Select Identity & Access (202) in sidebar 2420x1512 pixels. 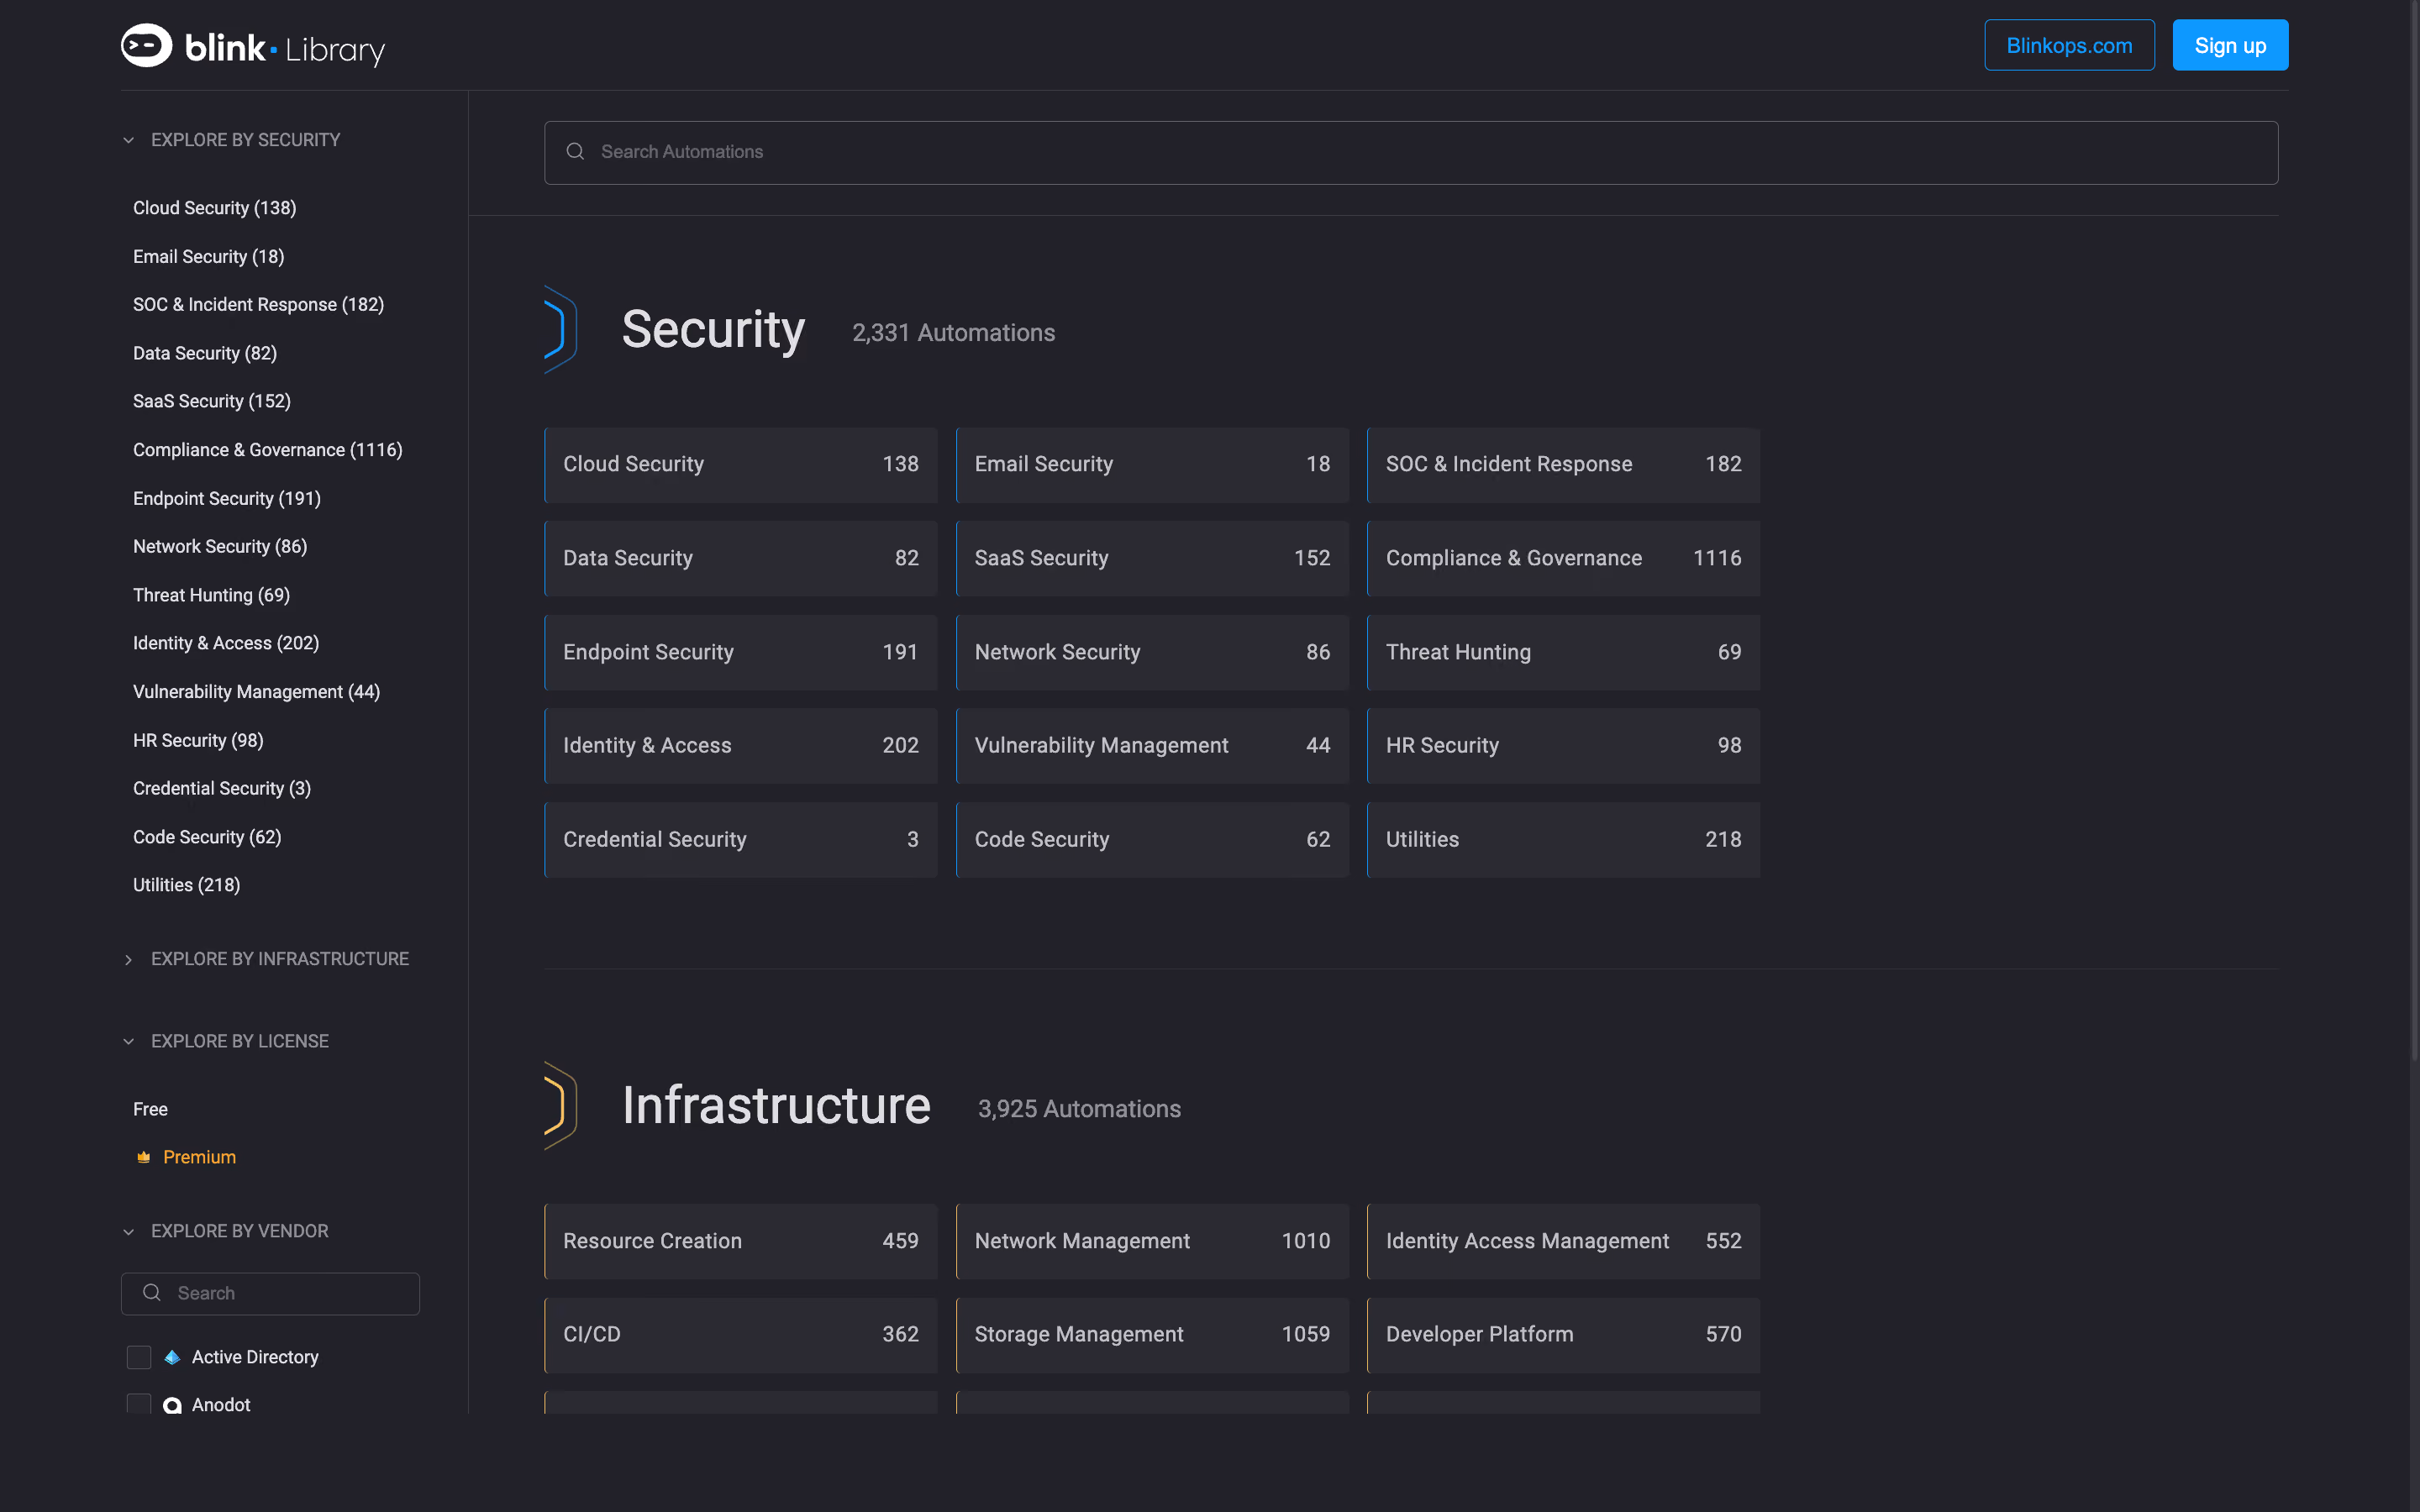coord(226,643)
